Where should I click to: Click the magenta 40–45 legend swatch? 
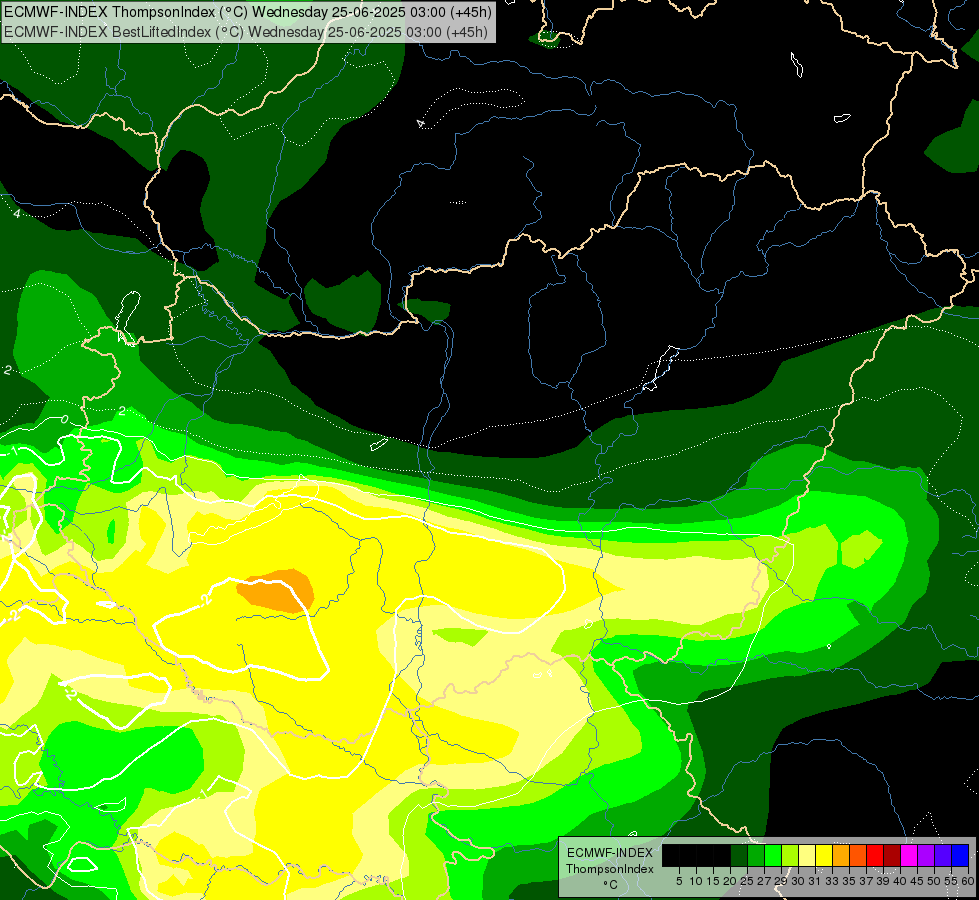(x=909, y=855)
